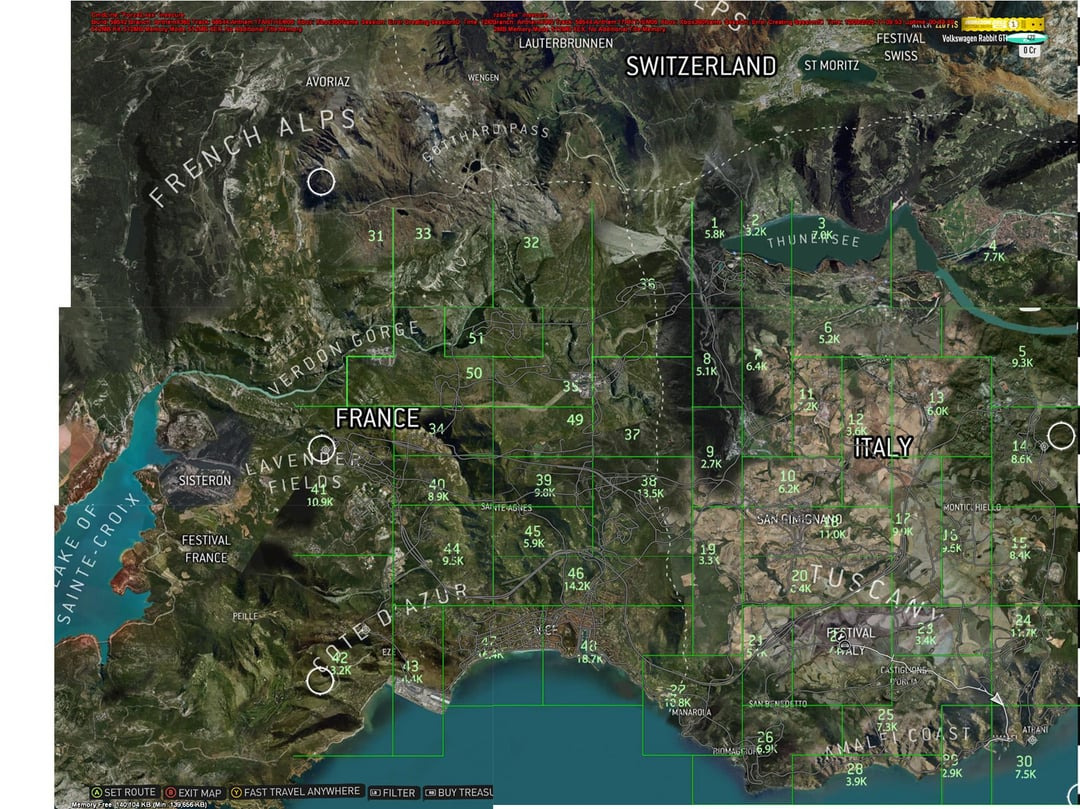Screen dimensions: 1080x809
Task: Click the zone number 37
Action: pyautogui.click(x=632, y=434)
